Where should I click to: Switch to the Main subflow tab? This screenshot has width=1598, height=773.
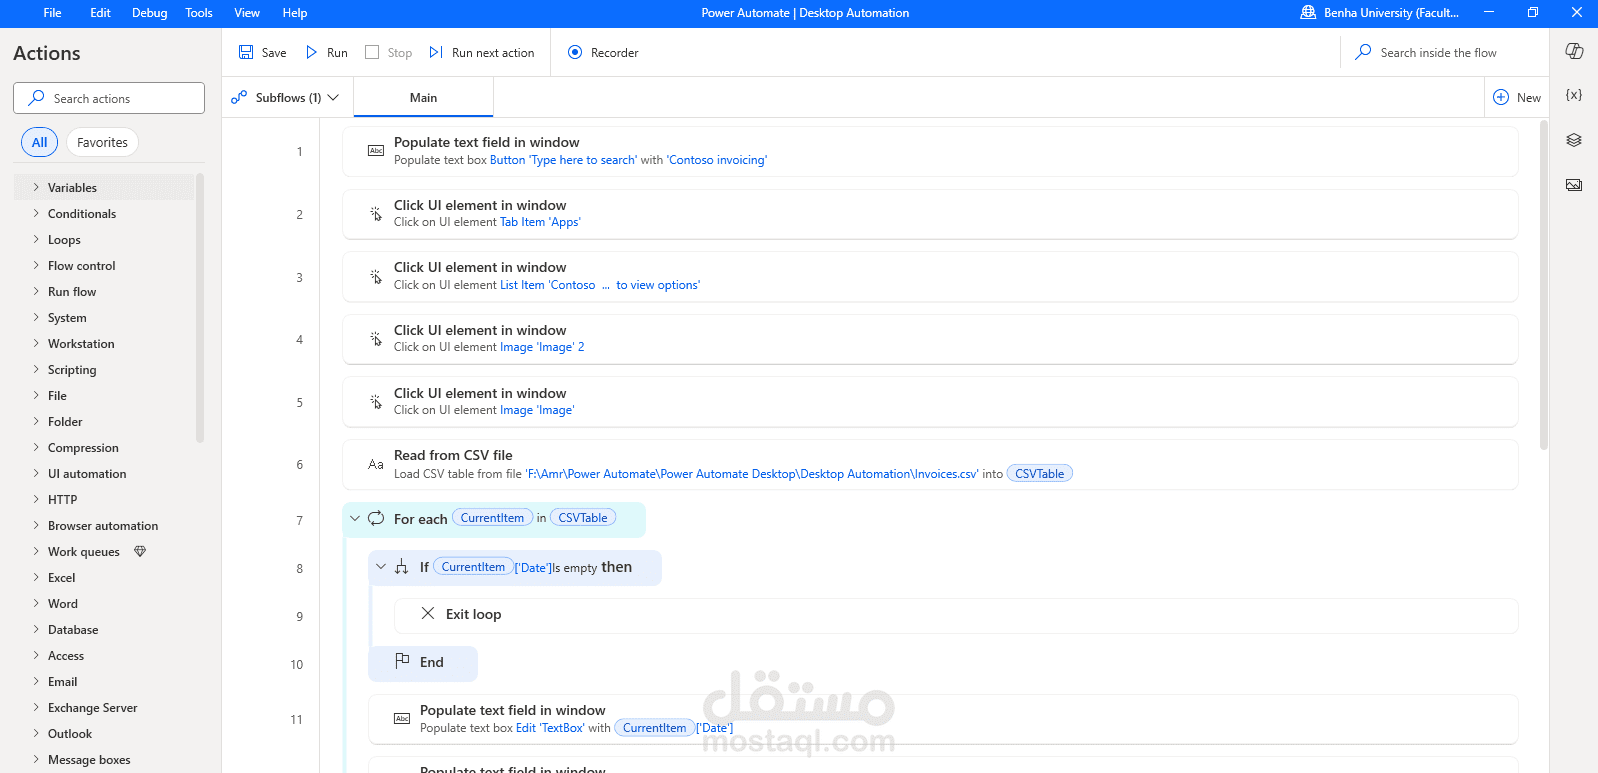tap(423, 97)
